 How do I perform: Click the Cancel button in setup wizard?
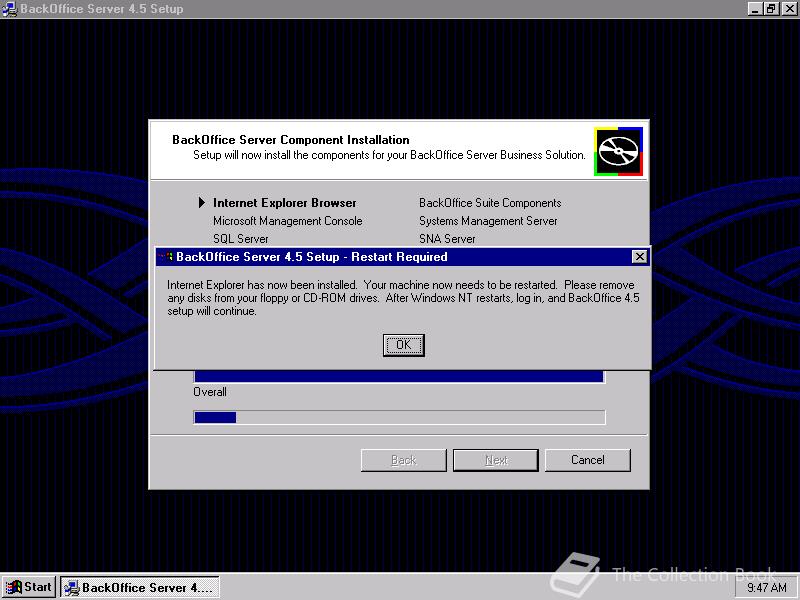587,460
